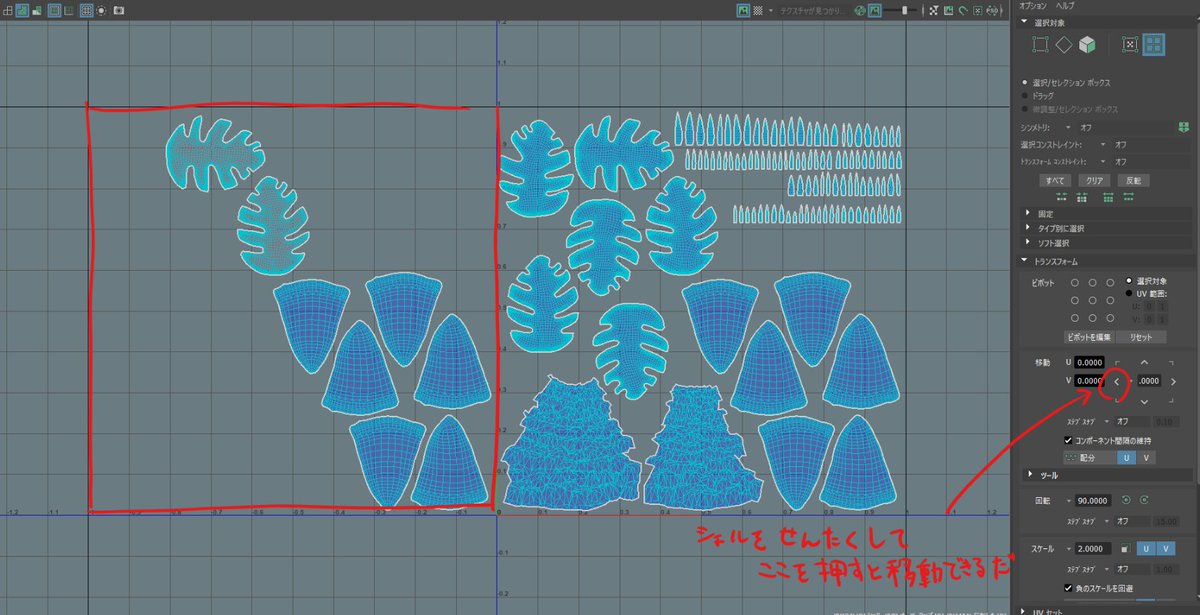Click the クリア button
Screen dimensions: 1200x615
pyautogui.click(x=1095, y=181)
